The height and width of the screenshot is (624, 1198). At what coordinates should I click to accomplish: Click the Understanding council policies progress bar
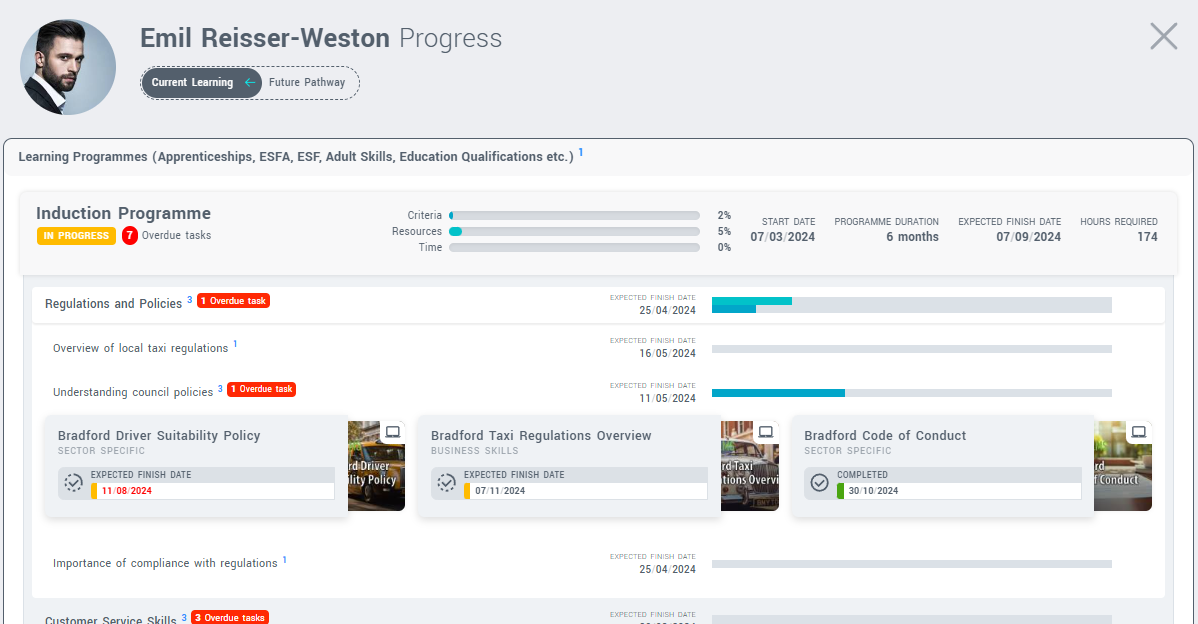point(911,393)
